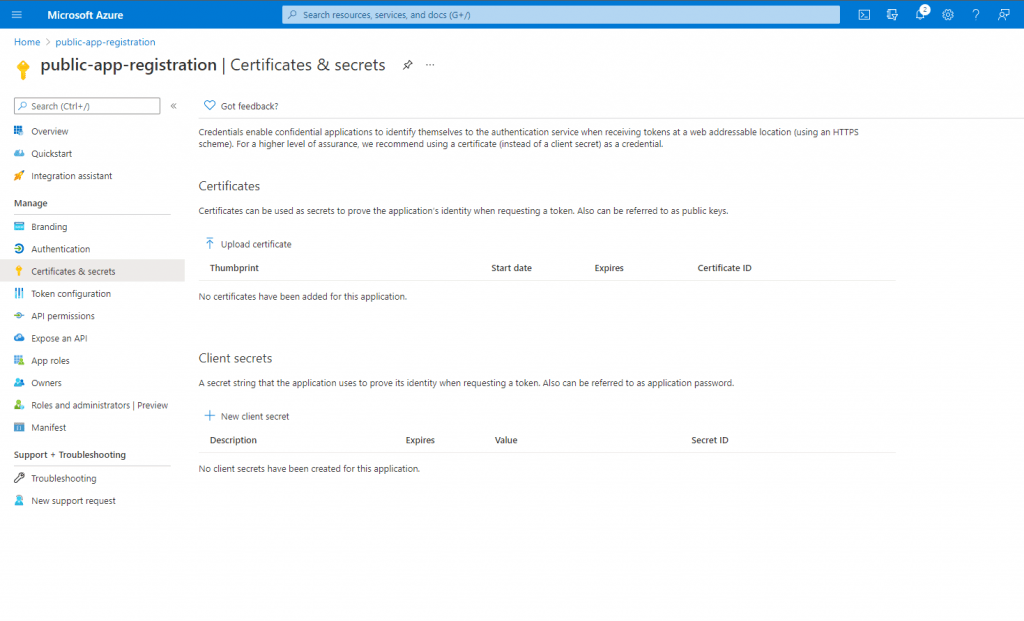Open the Directories and subscriptions filter icon
The height and width of the screenshot is (621, 1024).
click(x=892, y=14)
